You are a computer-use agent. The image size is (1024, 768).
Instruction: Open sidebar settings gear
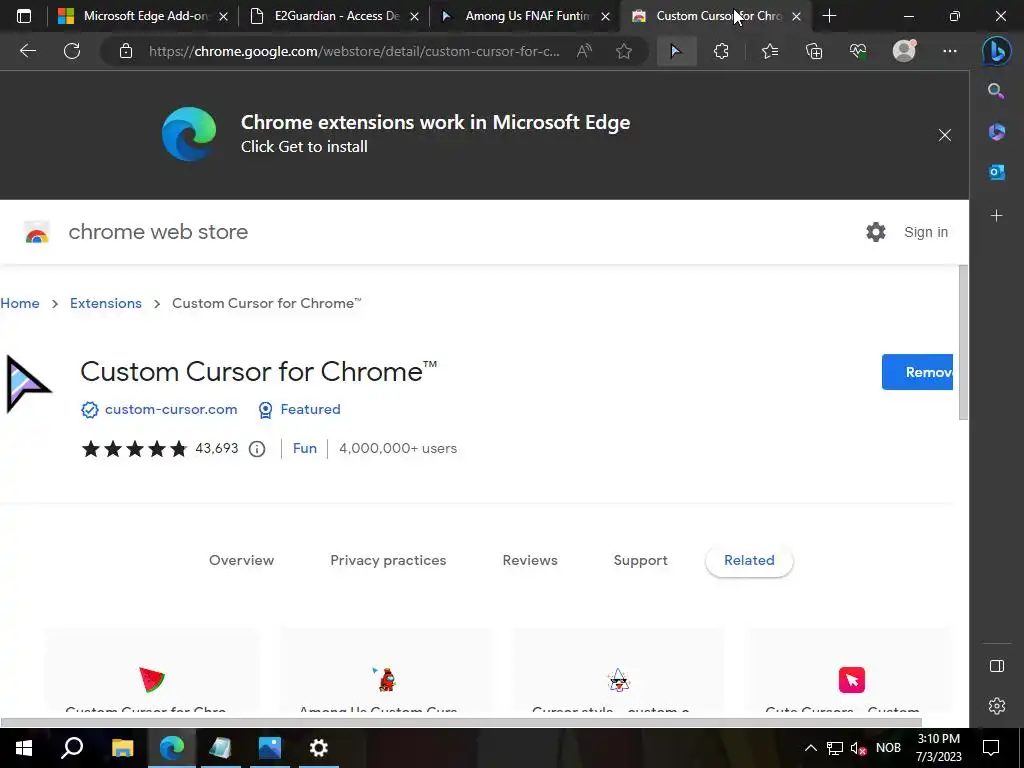[x=997, y=706]
